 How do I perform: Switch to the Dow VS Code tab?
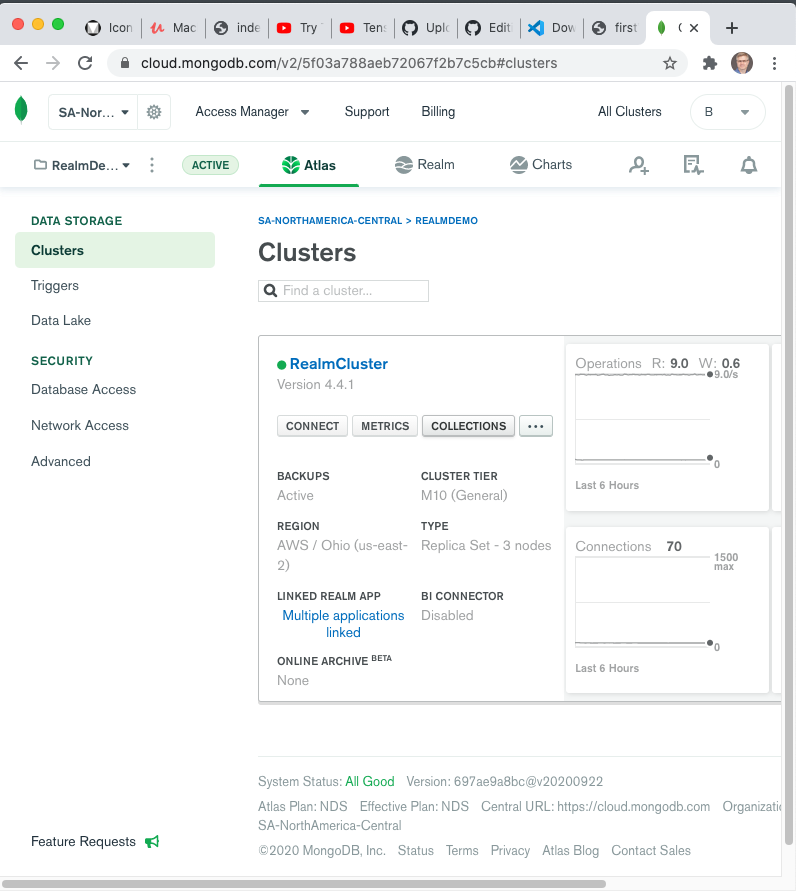[551, 28]
